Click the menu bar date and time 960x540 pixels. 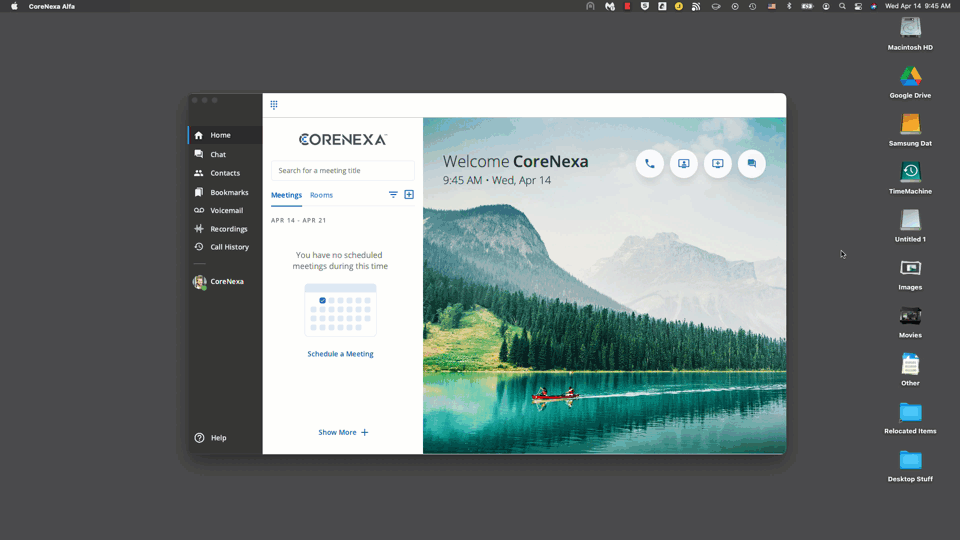tap(918, 6)
